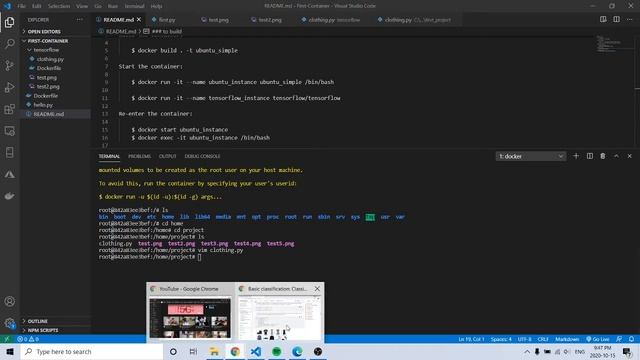Change Spaces: 4 indentation setting
Screen dimensions: 640x360
501,339
